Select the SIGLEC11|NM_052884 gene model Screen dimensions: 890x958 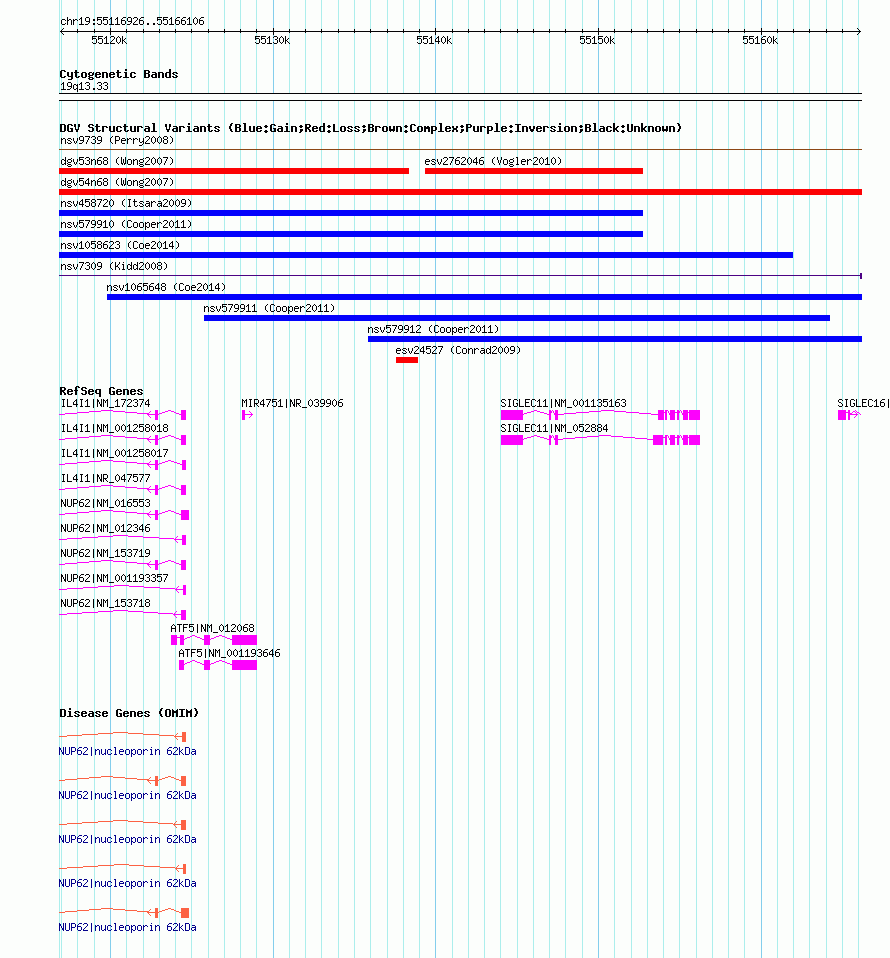coord(600,440)
